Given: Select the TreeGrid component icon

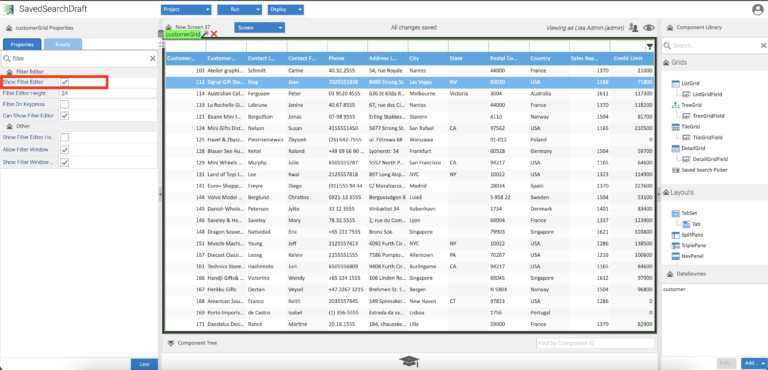Looking at the screenshot, I should [x=675, y=105].
